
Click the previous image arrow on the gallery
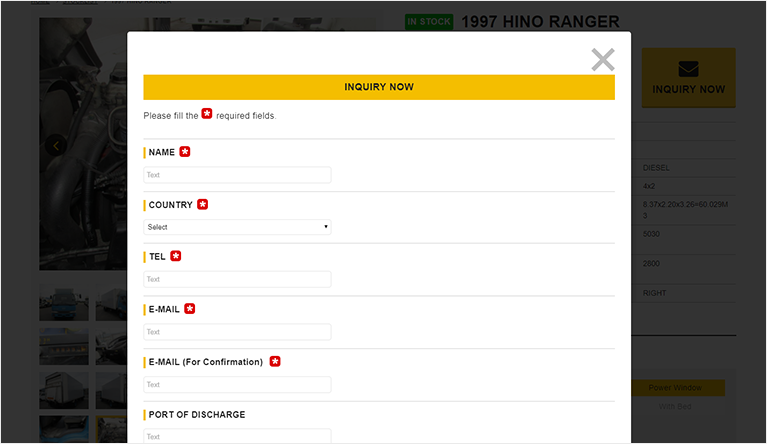(56, 145)
